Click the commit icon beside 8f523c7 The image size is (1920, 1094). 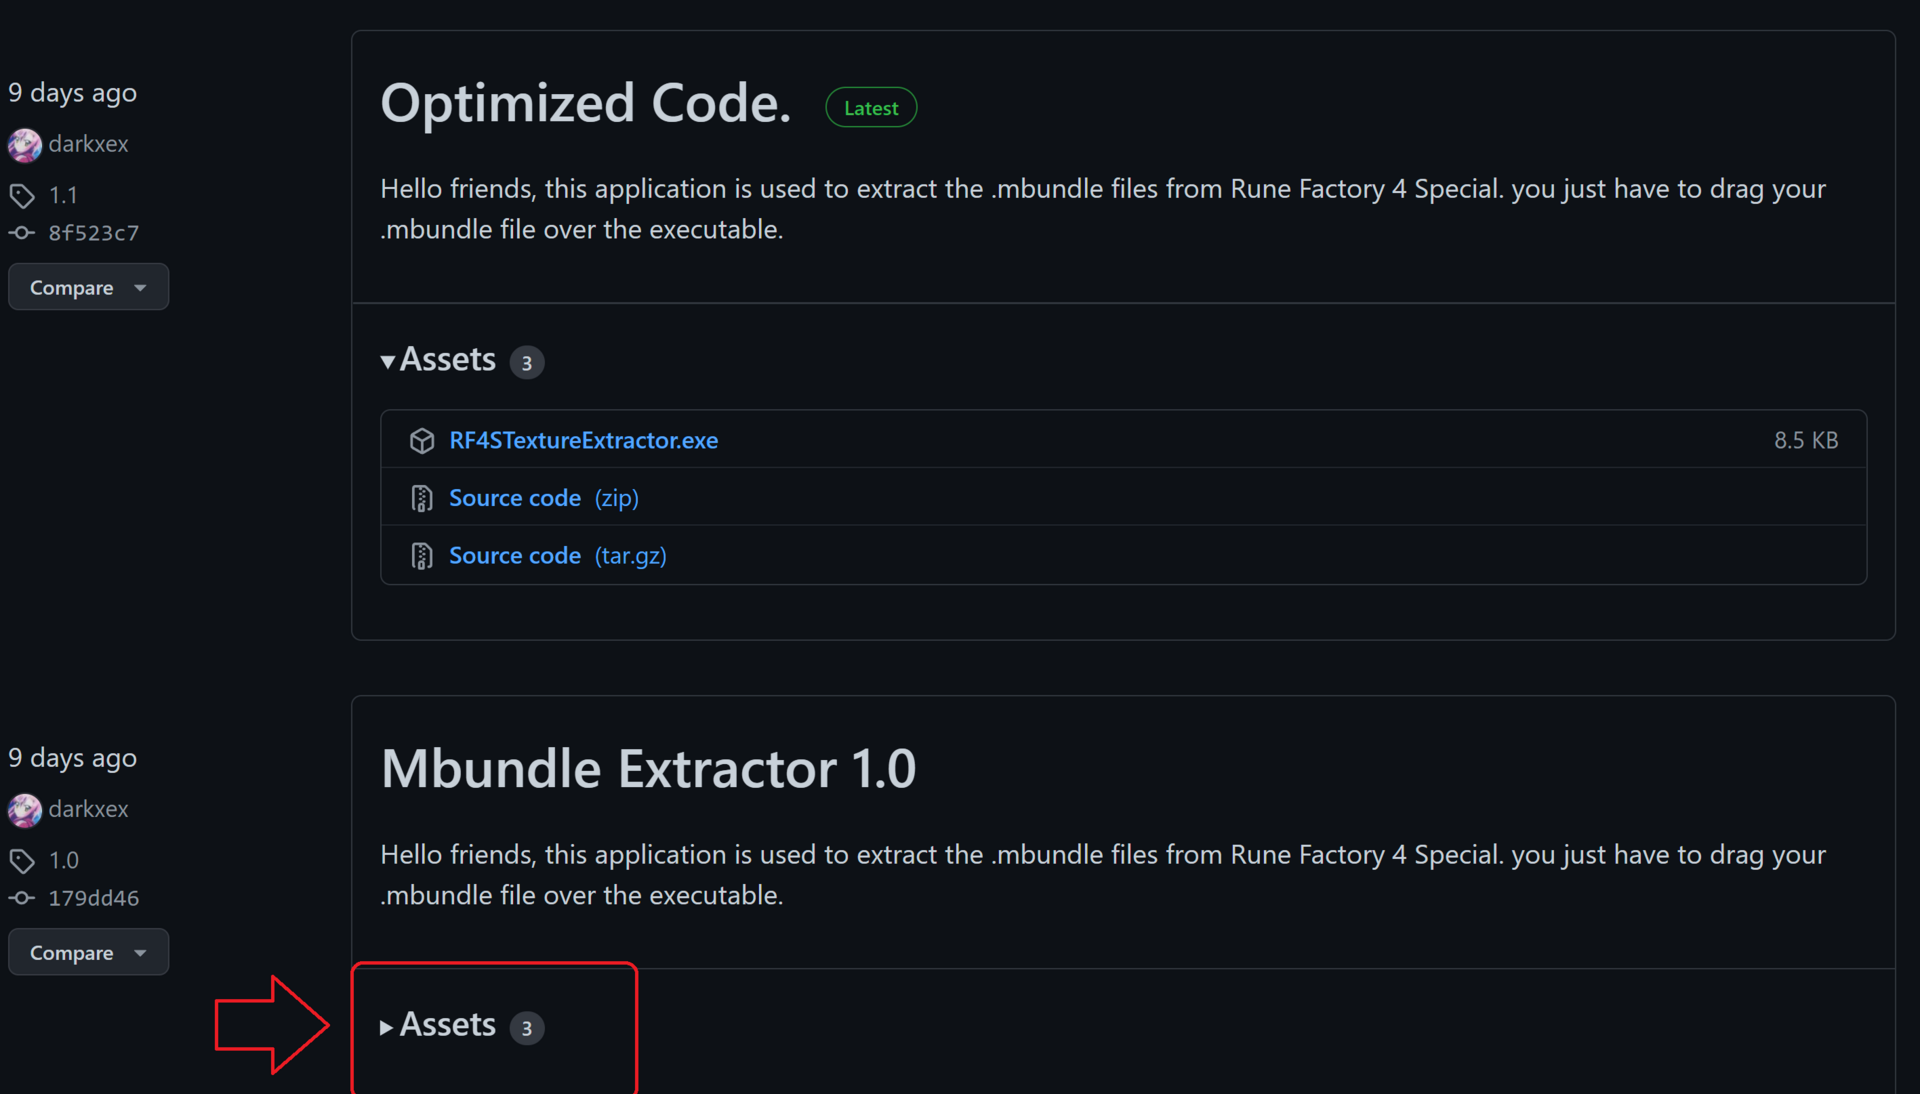[22, 233]
